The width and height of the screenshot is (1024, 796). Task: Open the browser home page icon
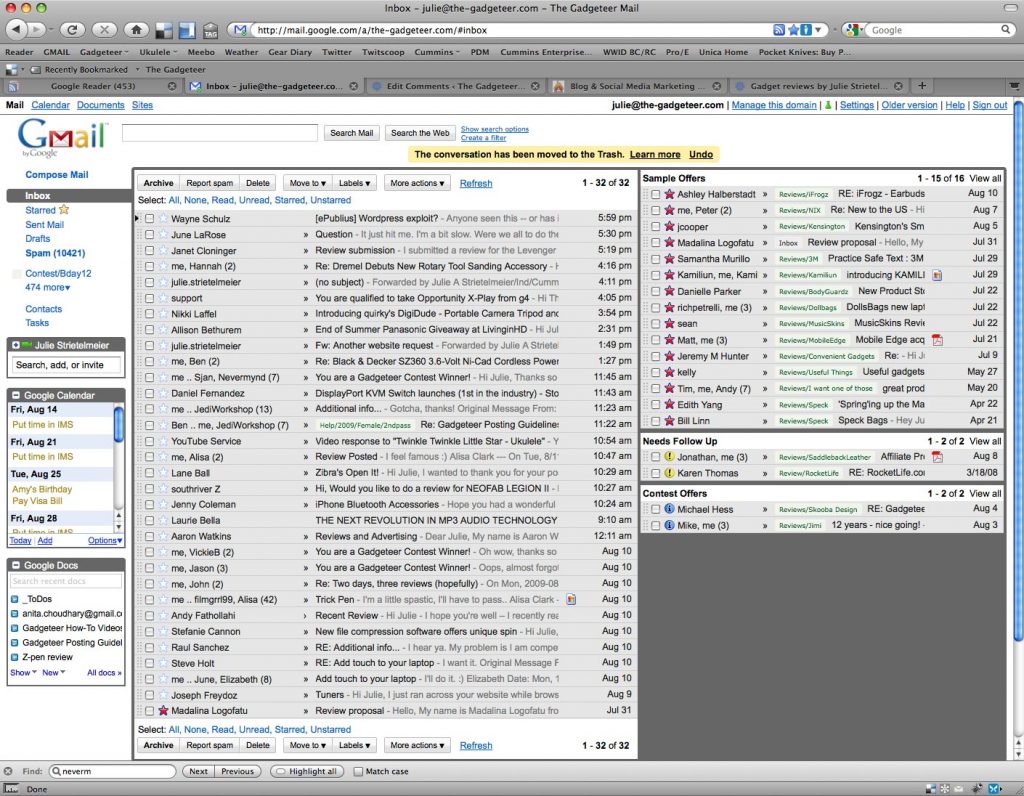coord(136,29)
